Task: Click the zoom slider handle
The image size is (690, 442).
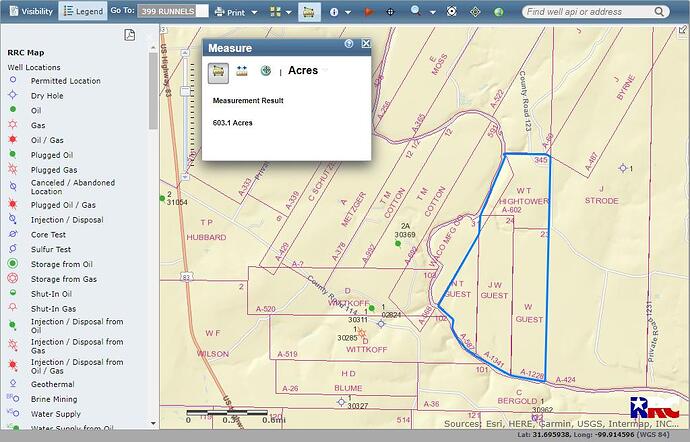Action: click(x=185, y=92)
